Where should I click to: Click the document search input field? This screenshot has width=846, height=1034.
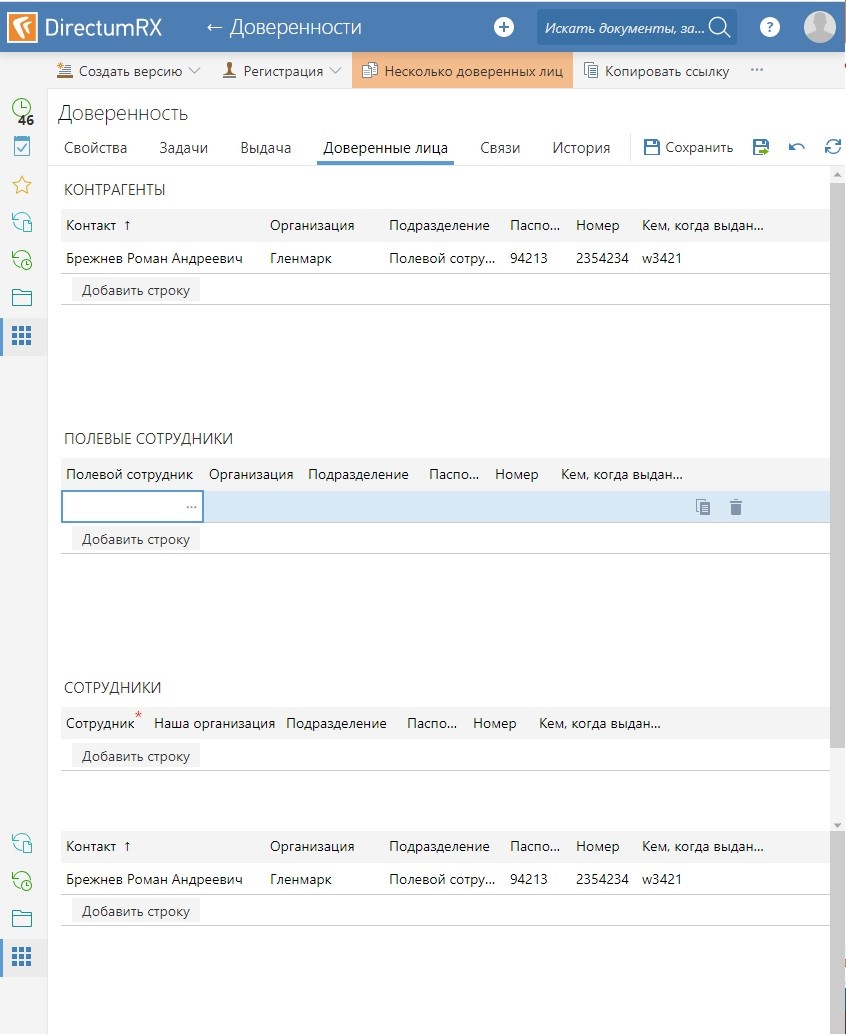pyautogui.click(x=624, y=28)
